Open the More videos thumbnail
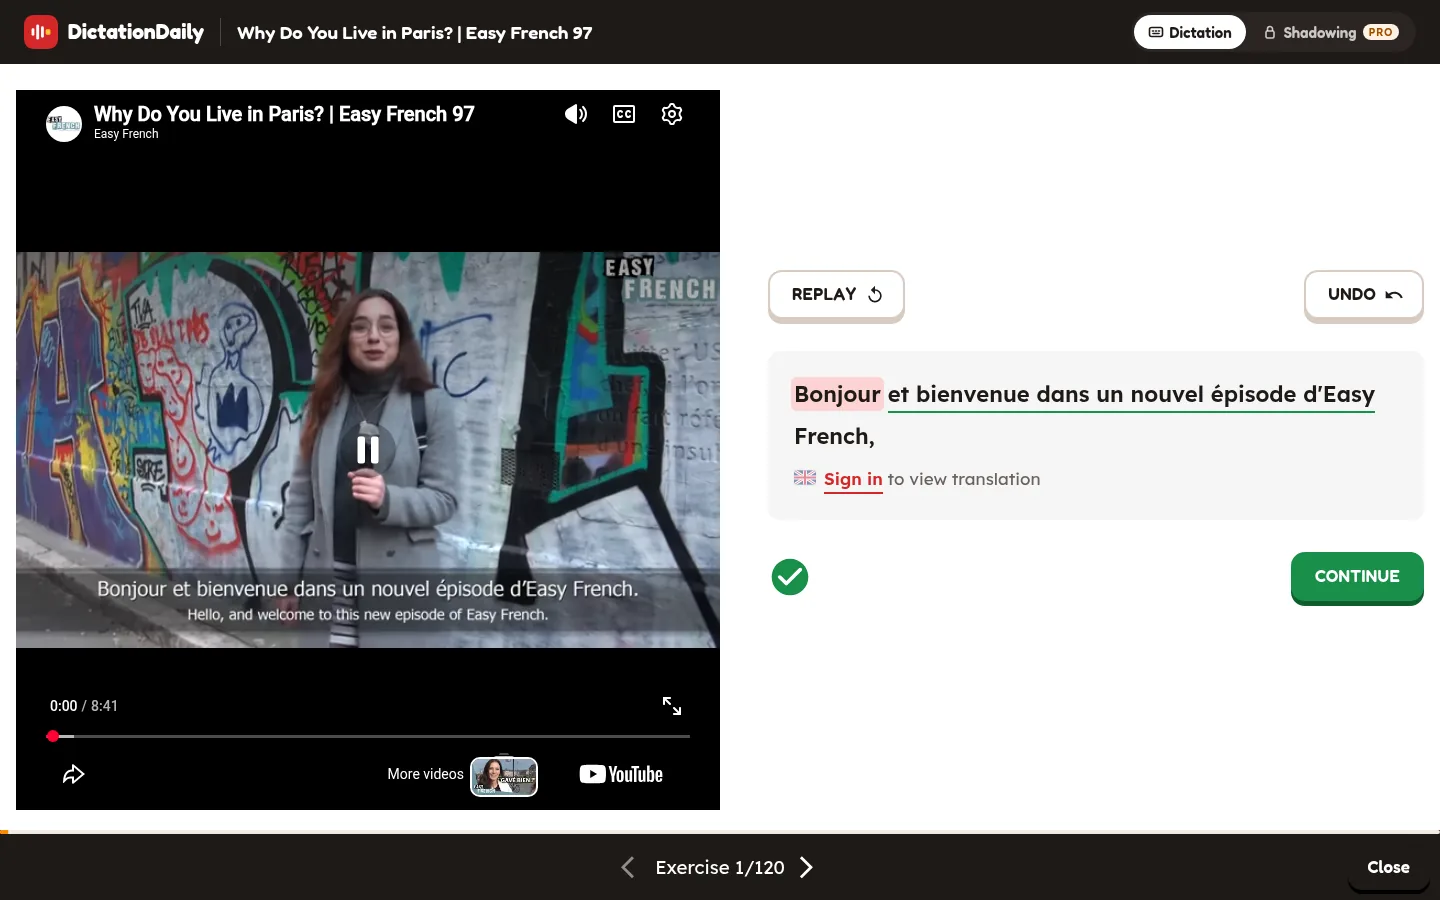Image resolution: width=1440 pixels, height=900 pixels. coord(504,776)
